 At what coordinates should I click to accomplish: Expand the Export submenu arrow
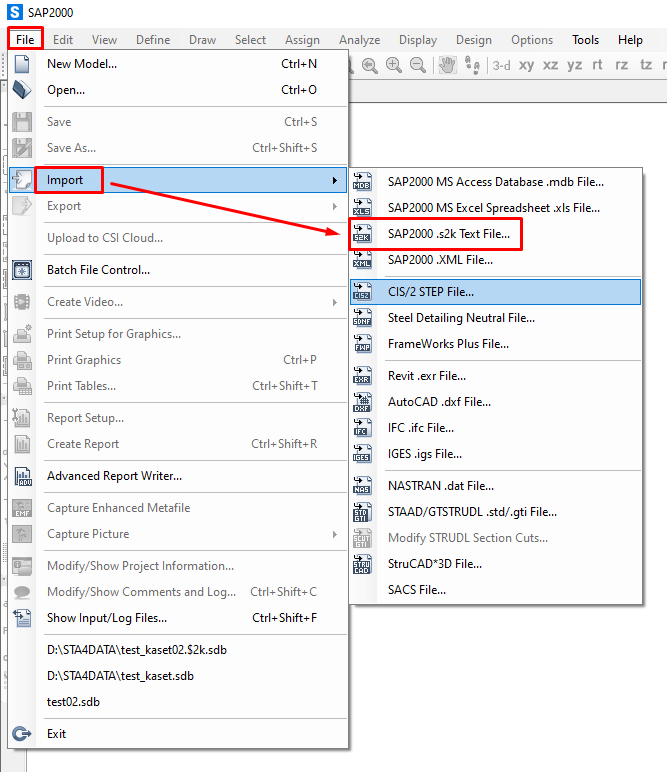[335, 206]
